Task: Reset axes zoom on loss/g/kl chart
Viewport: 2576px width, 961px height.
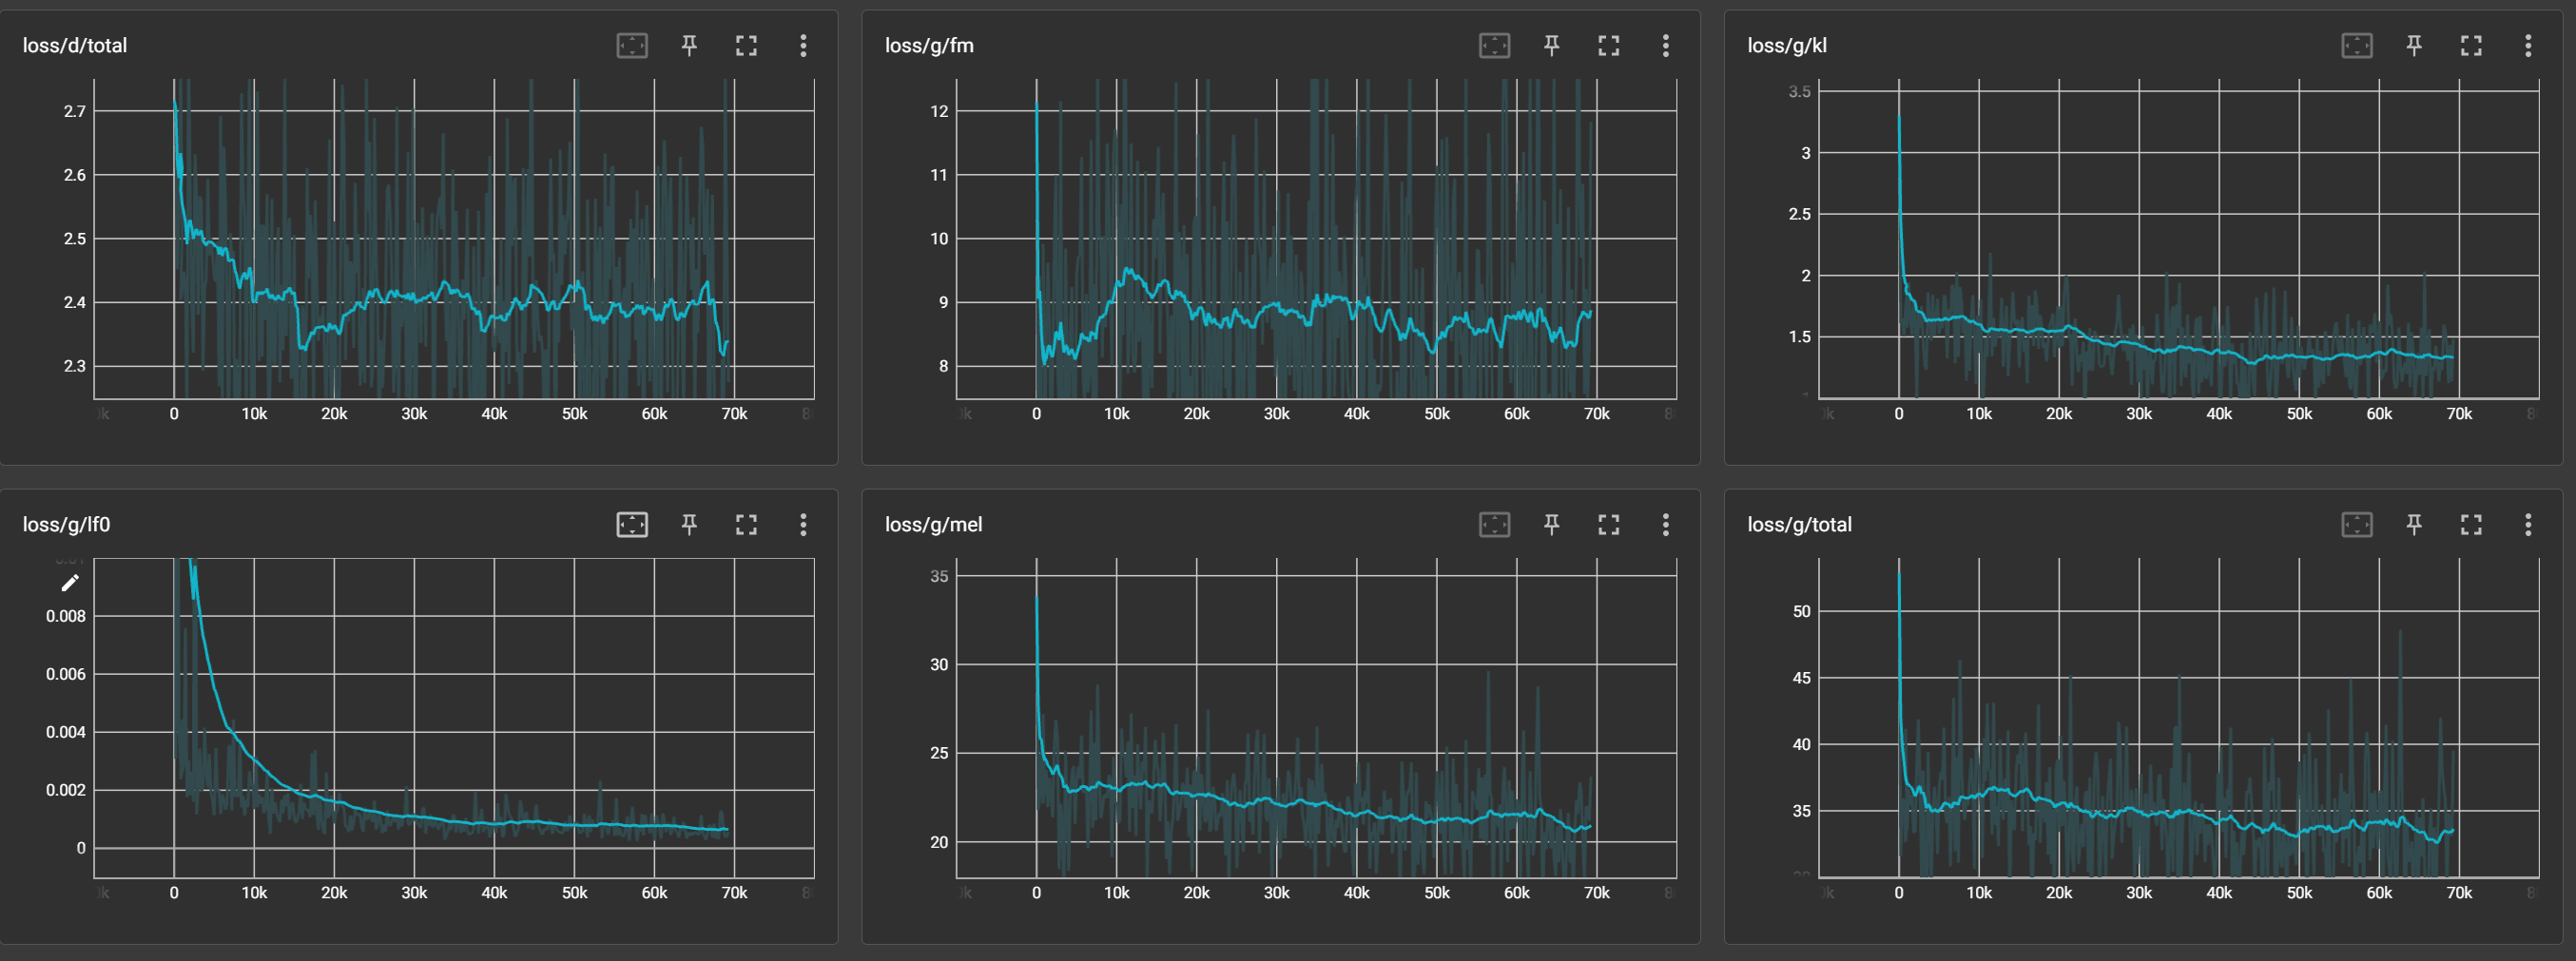Action: [2357, 45]
